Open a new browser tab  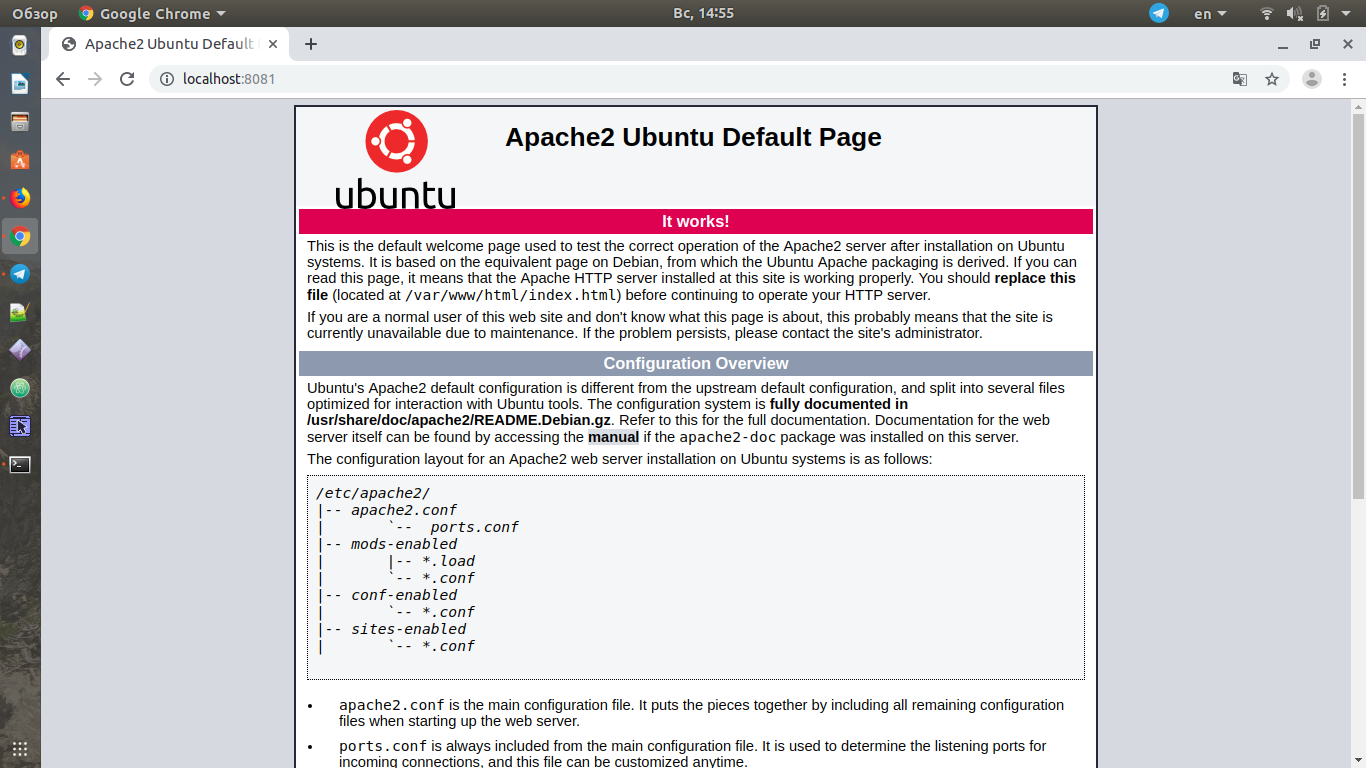tap(311, 44)
